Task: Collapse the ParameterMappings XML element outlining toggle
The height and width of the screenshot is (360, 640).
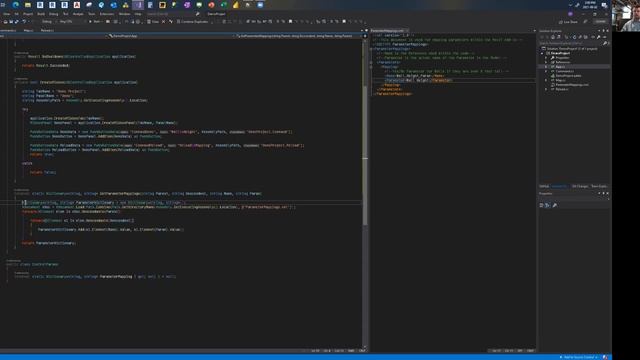Action: [x=371, y=49]
